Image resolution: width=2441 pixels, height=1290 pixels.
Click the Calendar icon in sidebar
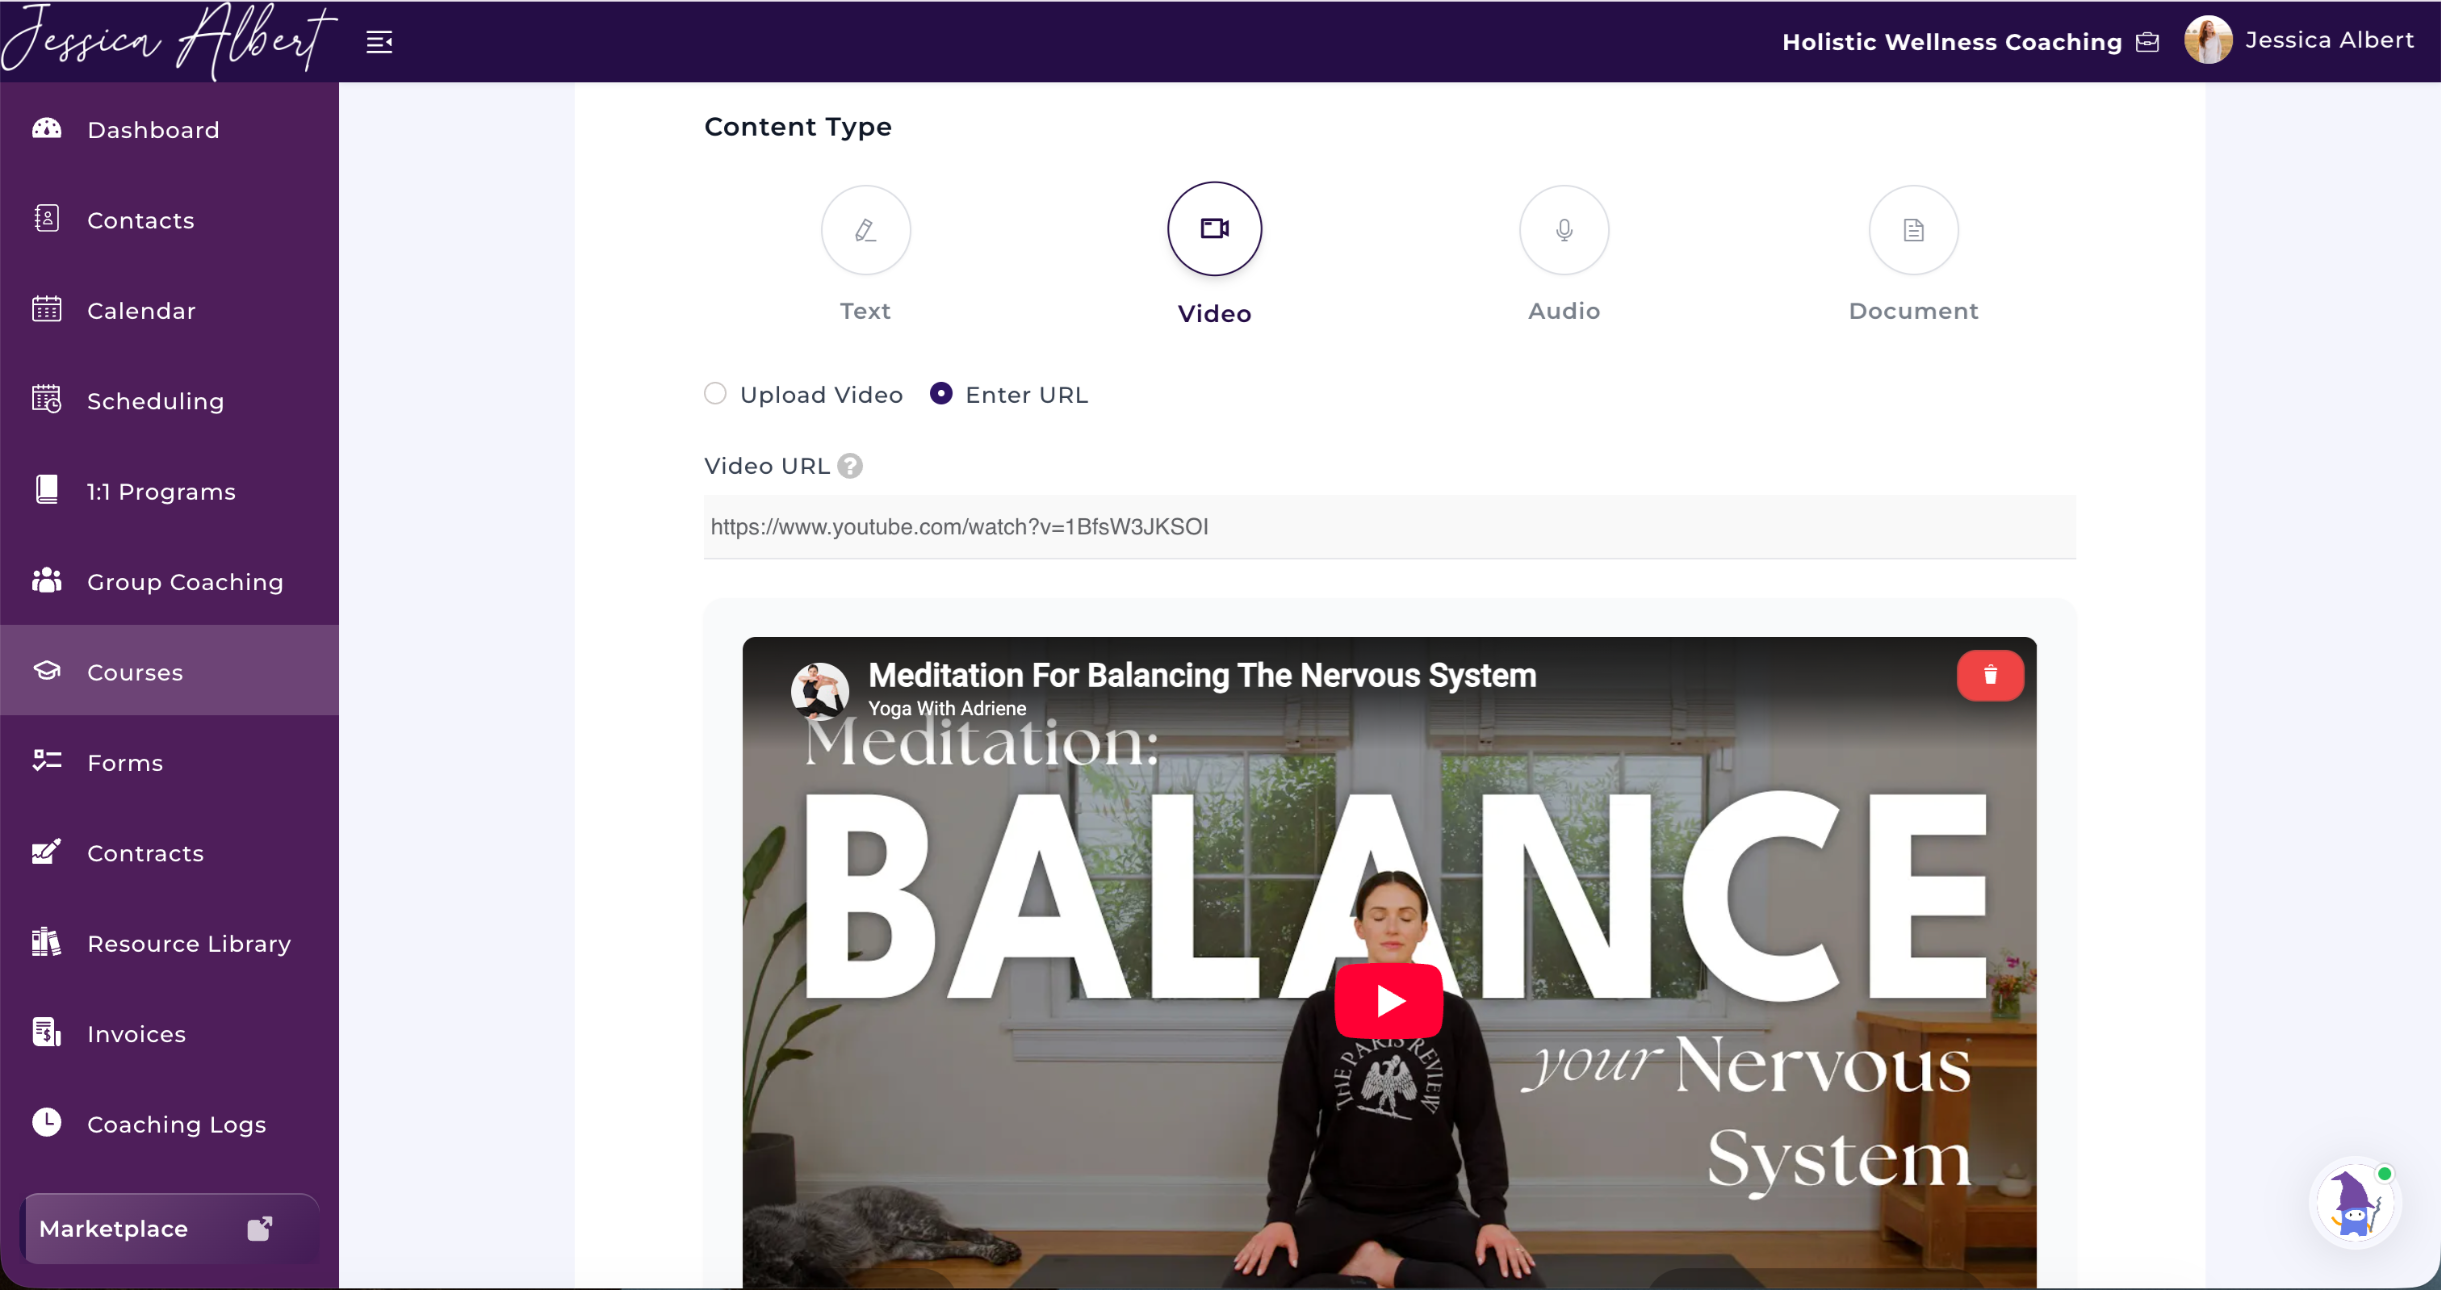(x=47, y=310)
